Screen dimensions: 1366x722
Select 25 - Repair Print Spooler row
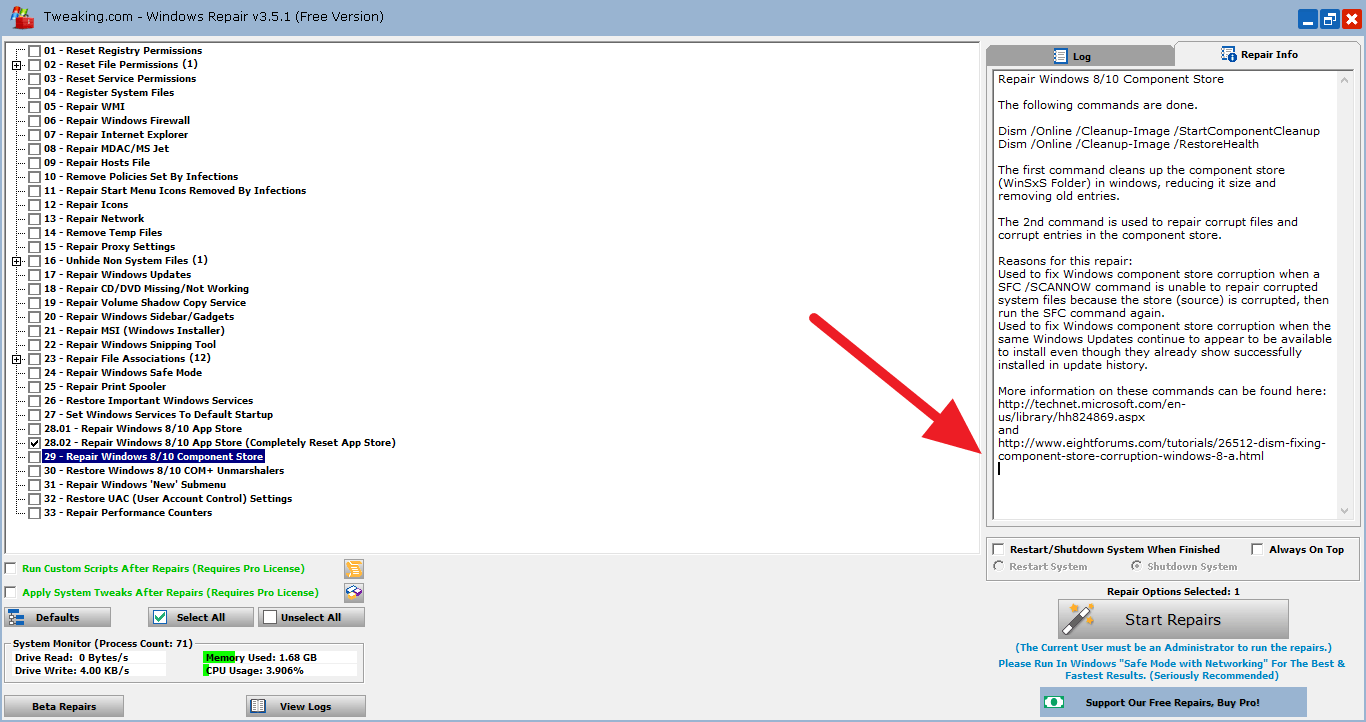pos(105,387)
